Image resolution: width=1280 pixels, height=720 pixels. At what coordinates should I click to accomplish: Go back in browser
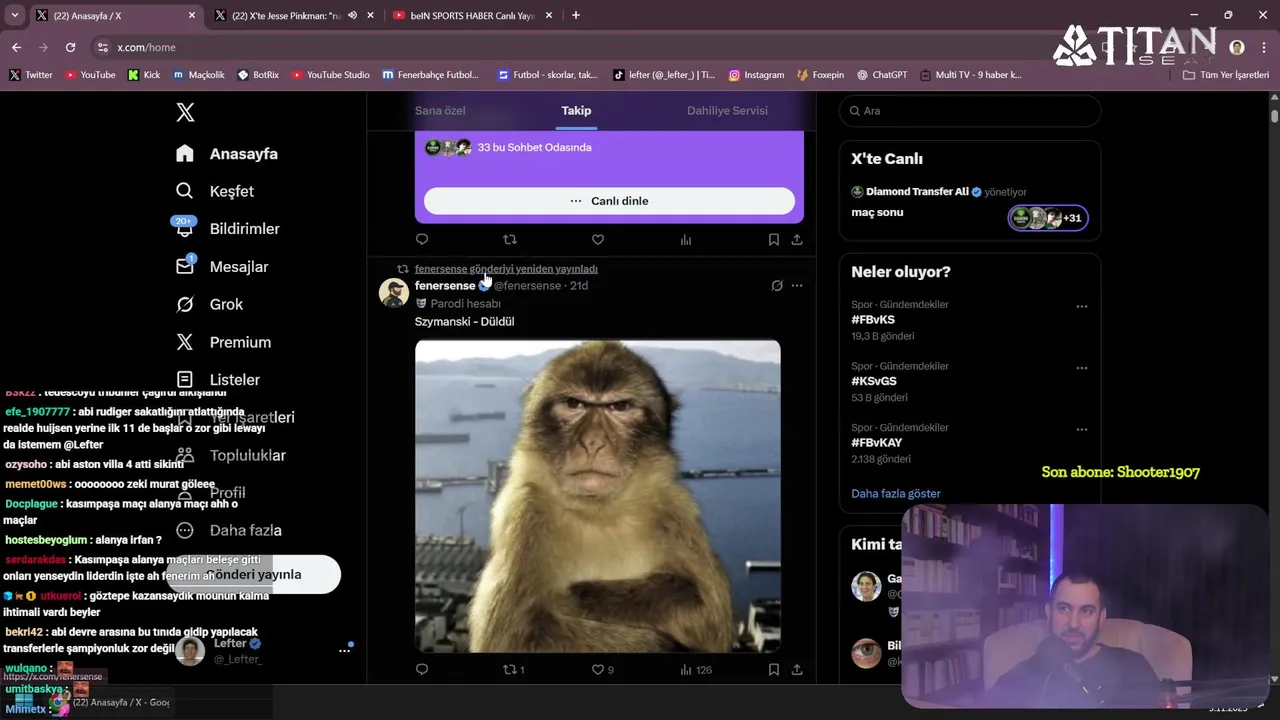point(17,47)
